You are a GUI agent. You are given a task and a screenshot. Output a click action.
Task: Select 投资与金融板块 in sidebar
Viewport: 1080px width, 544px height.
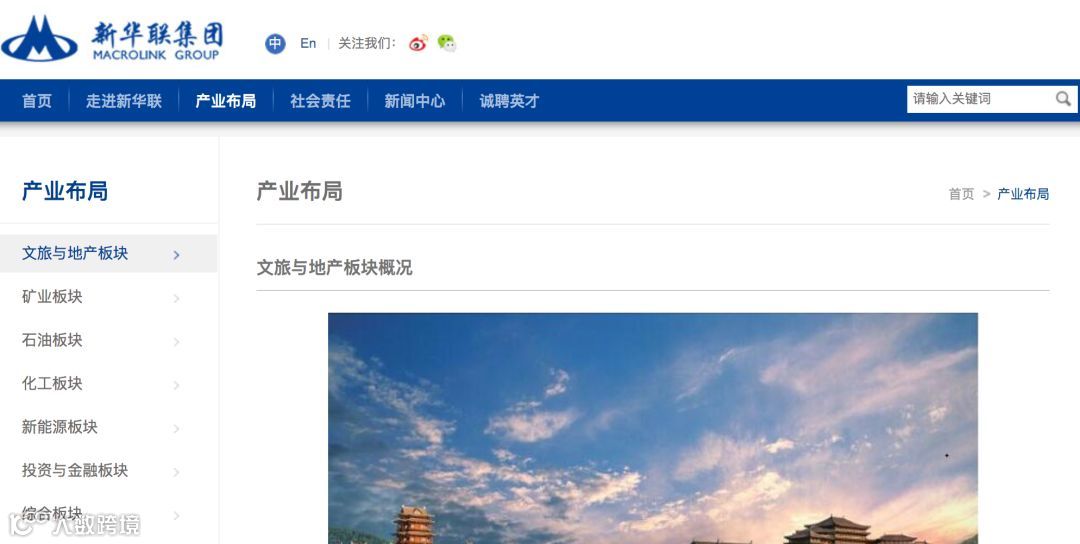tap(75, 470)
